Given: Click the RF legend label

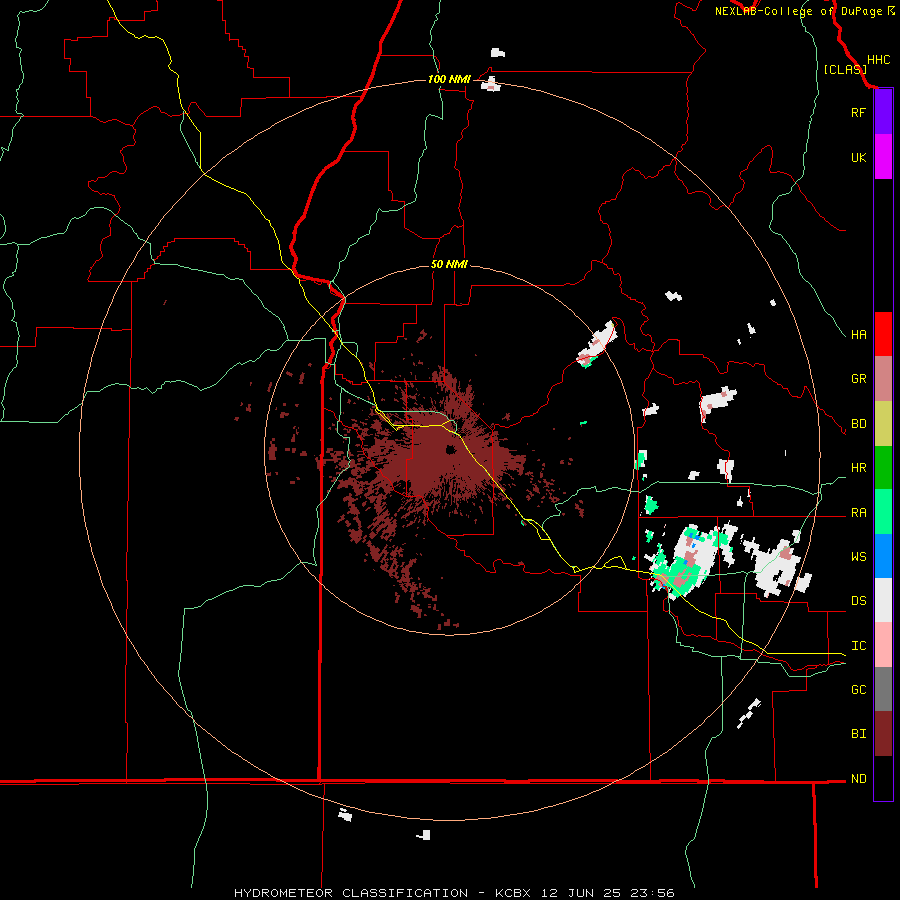Looking at the screenshot, I should [x=858, y=112].
